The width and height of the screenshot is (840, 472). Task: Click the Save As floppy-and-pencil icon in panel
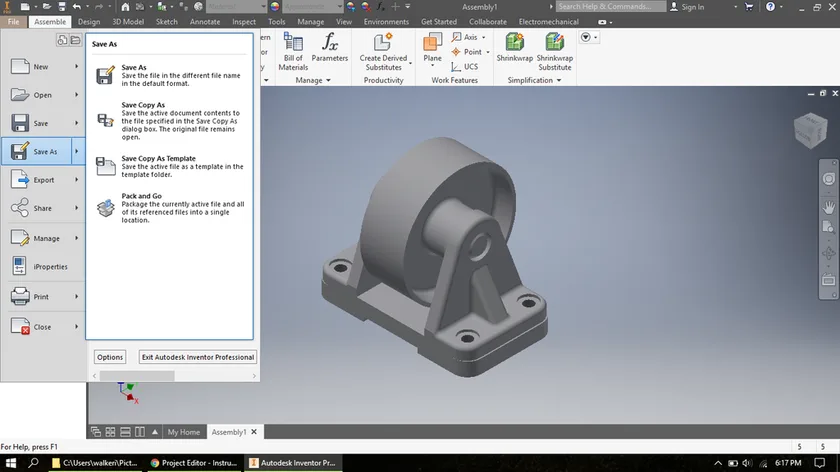pyautogui.click(x=105, y=75)
